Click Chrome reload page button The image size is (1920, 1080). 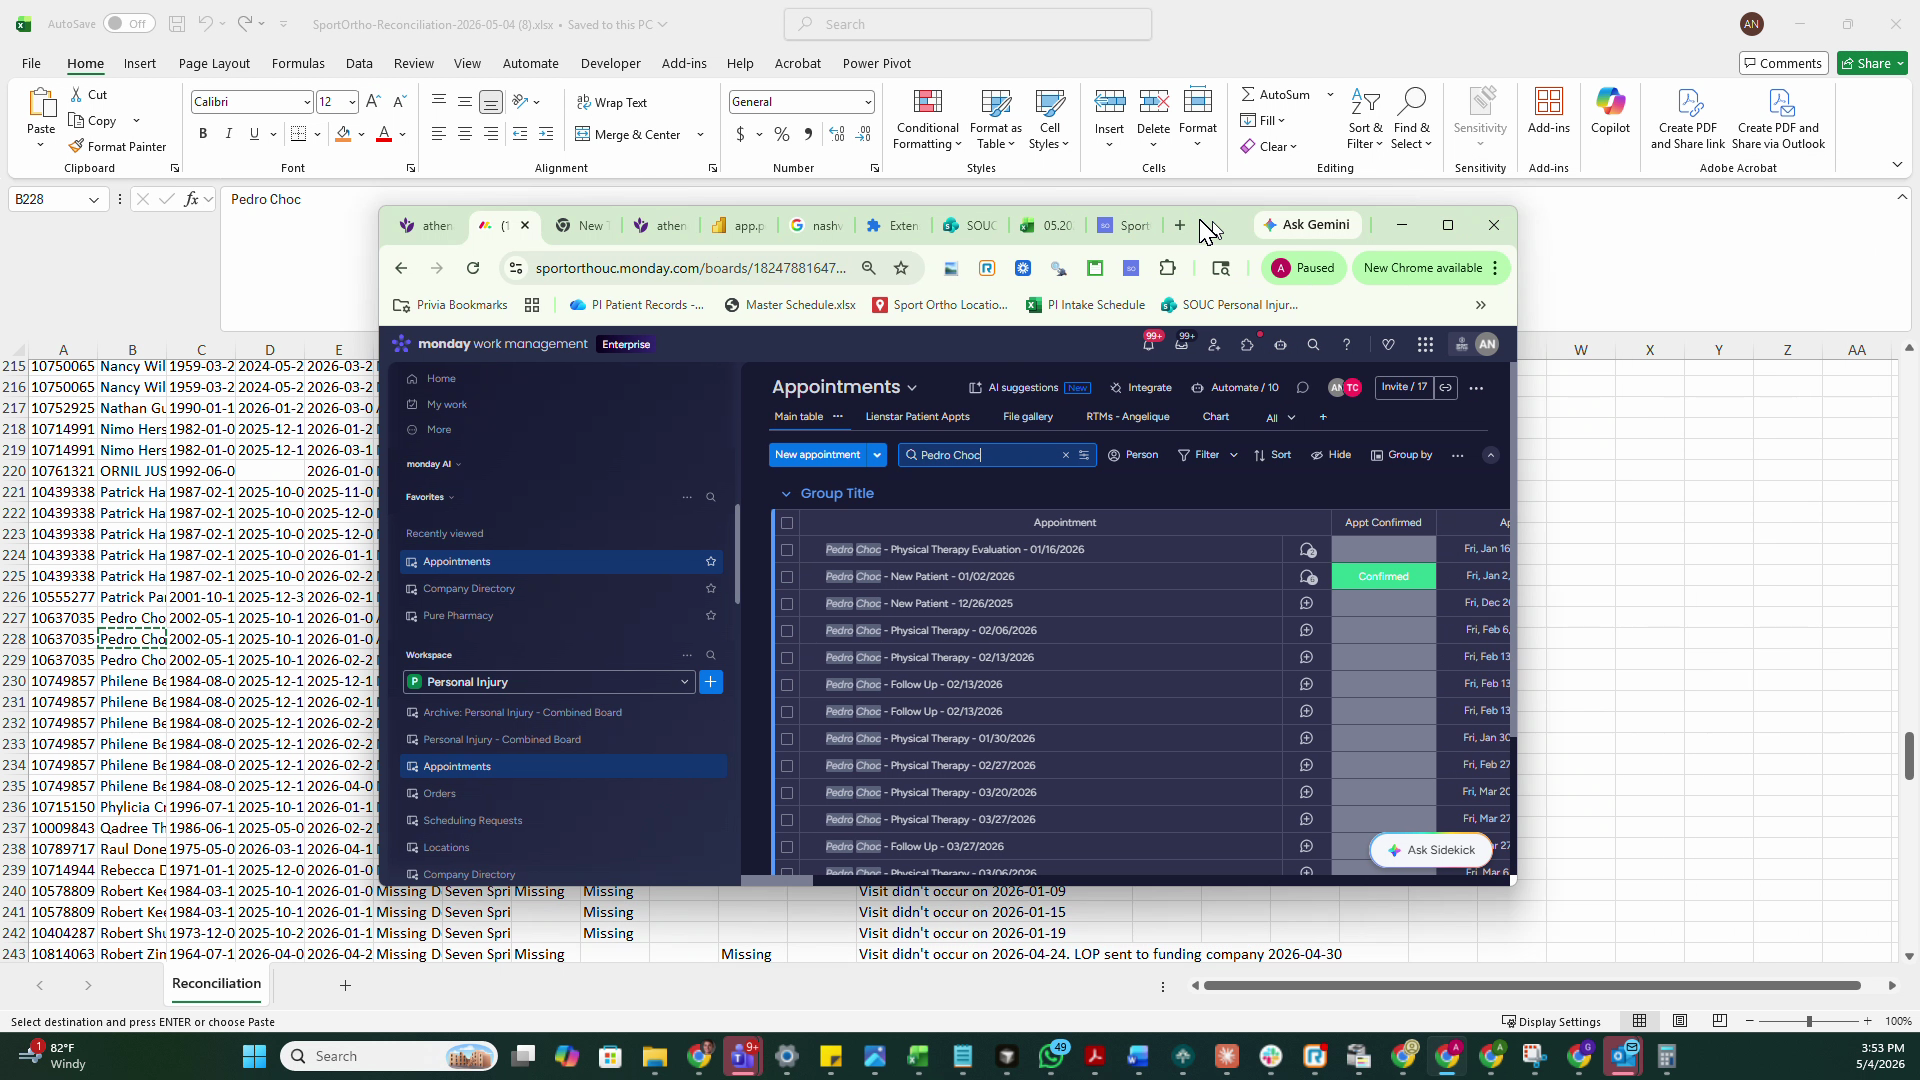tap(473, 268)
